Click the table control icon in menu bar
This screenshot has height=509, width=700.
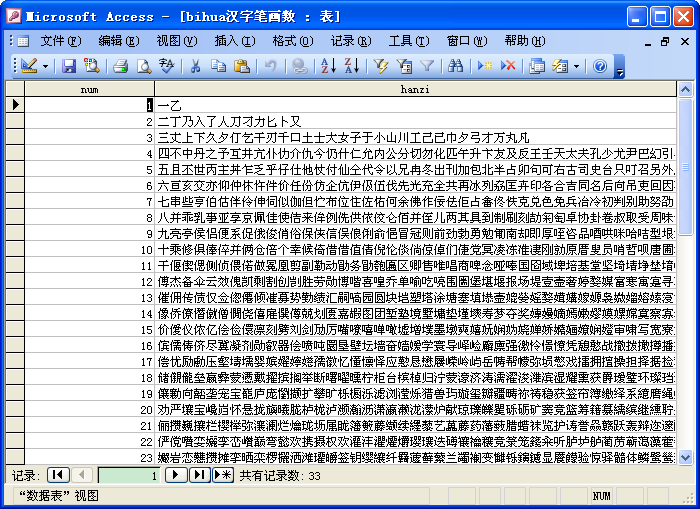(22, 41)
